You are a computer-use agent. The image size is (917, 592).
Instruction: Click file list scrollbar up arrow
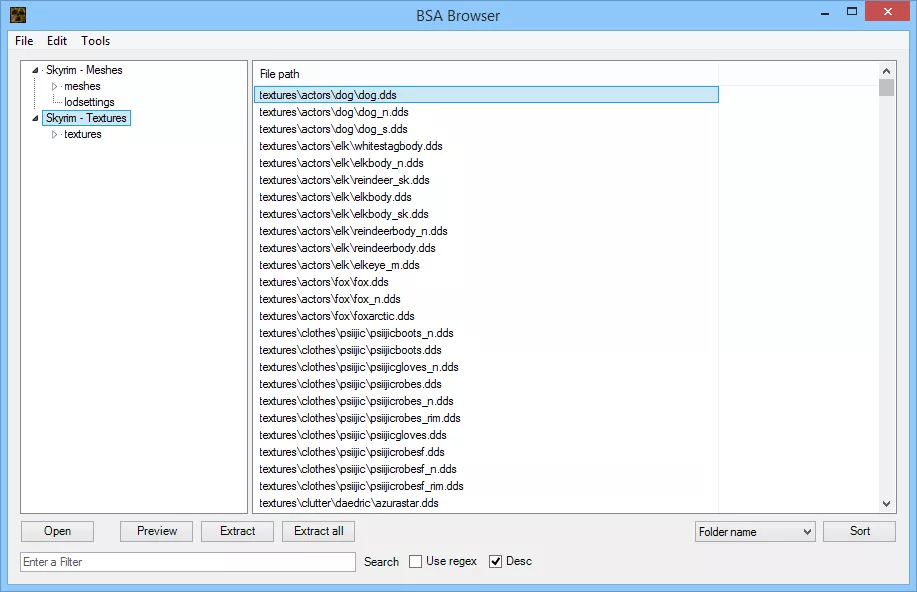(x=887, y=71)
